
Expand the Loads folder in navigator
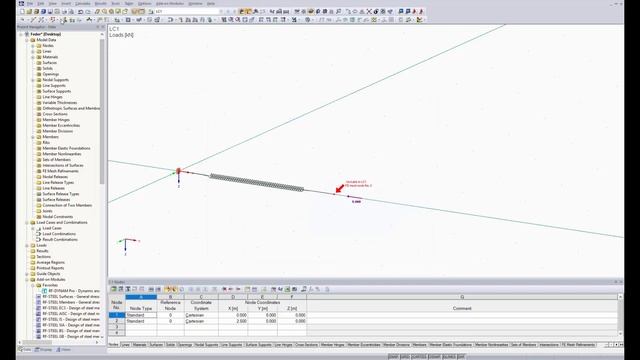click(27, 245)
